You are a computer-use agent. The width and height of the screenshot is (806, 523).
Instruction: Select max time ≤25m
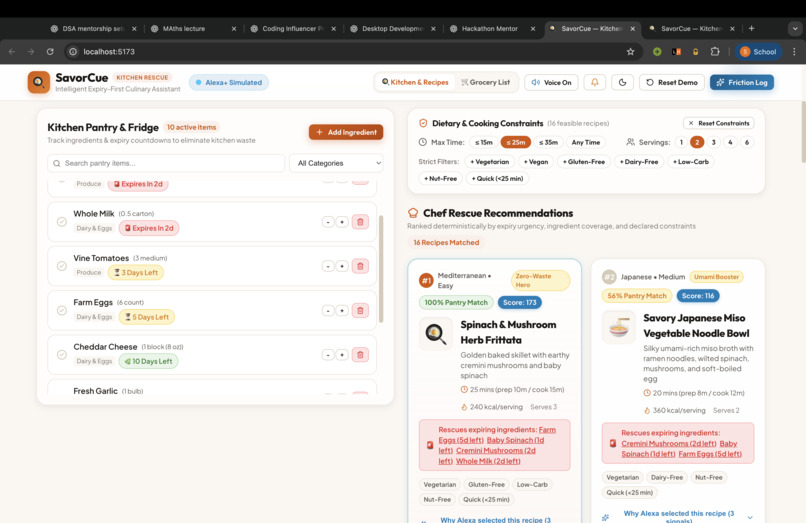click(x=516, y=142)
